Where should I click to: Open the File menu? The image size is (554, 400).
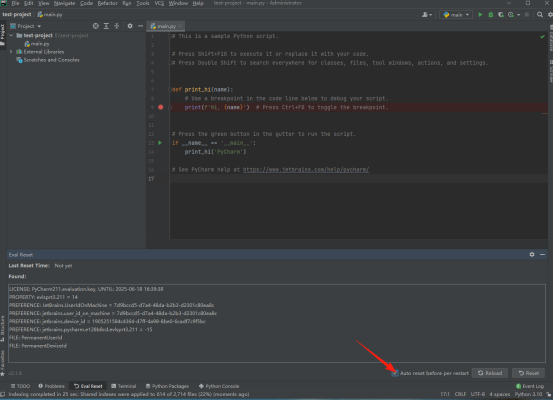15,3
